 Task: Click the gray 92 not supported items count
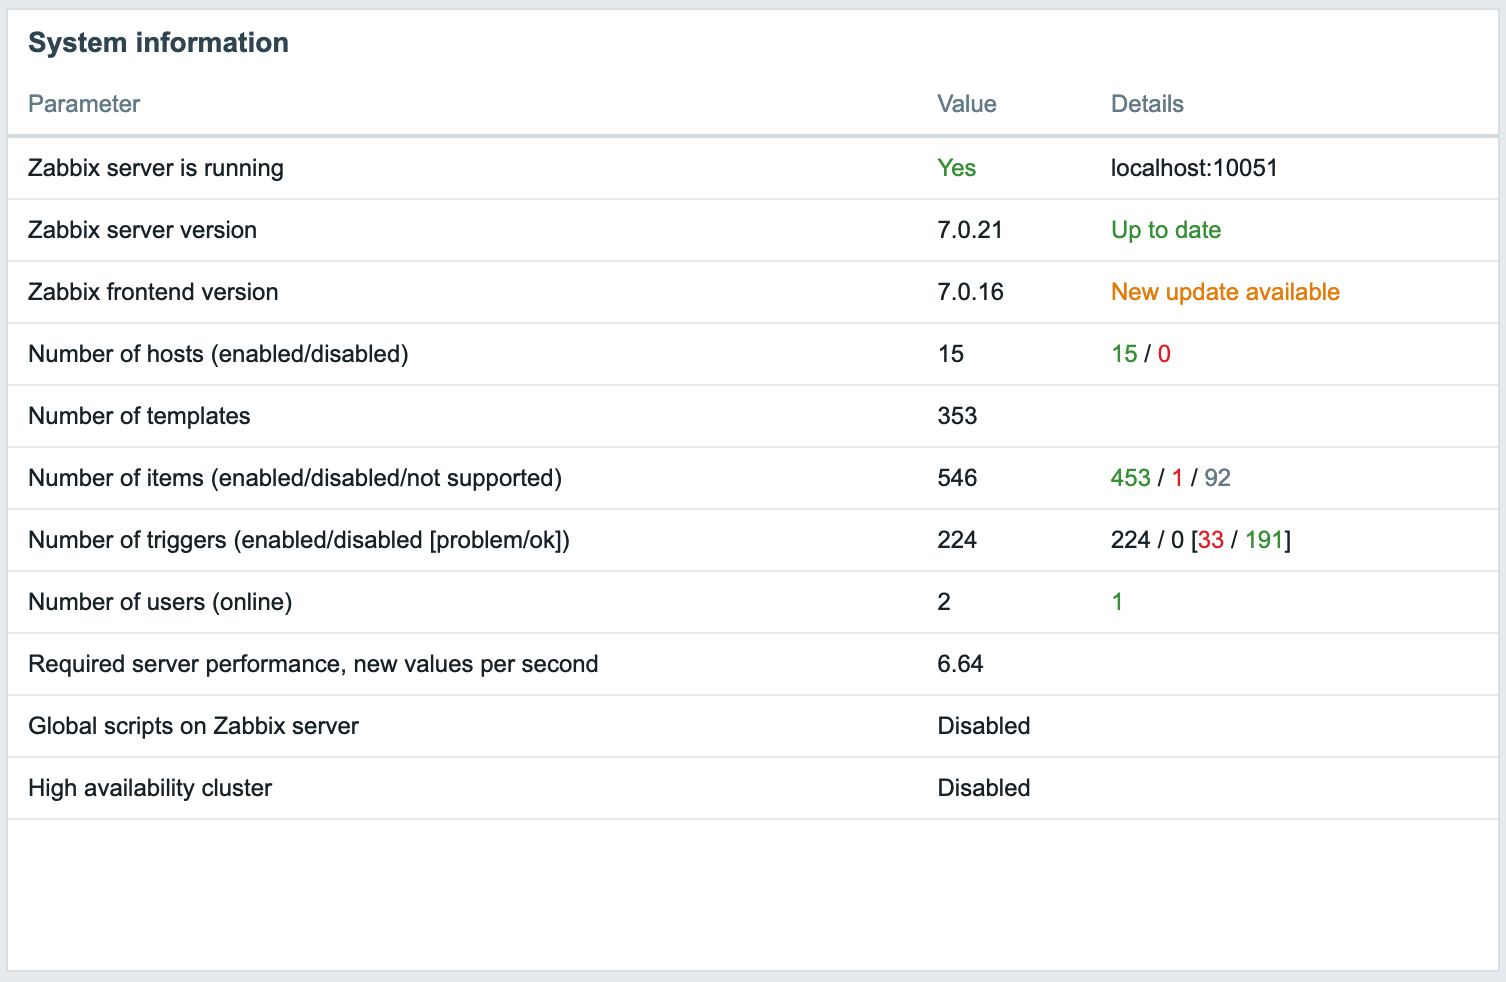[x=1217, y=478]
